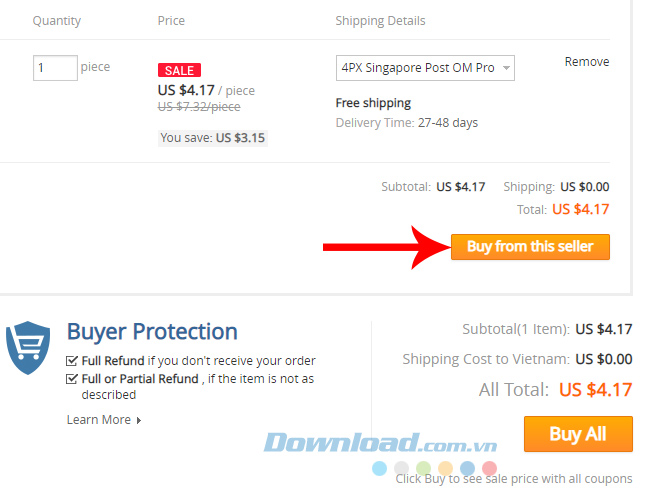The height and width of the screenshot is (496, 646).
Task: Click the Buyer Protection shield cart icon
Action: coord(28,347)
